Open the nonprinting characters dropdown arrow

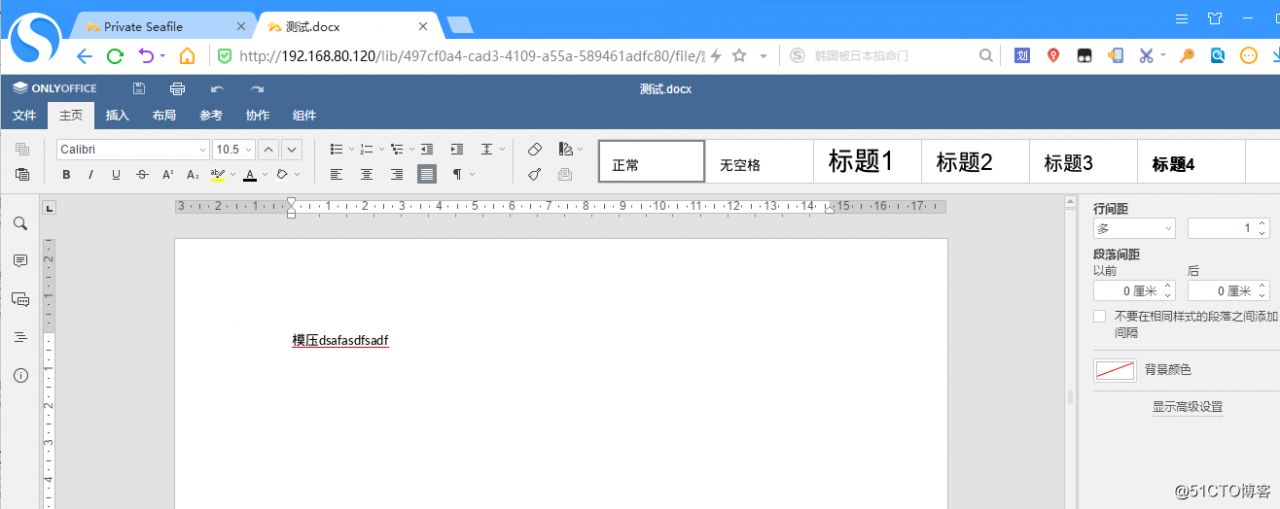472,174
